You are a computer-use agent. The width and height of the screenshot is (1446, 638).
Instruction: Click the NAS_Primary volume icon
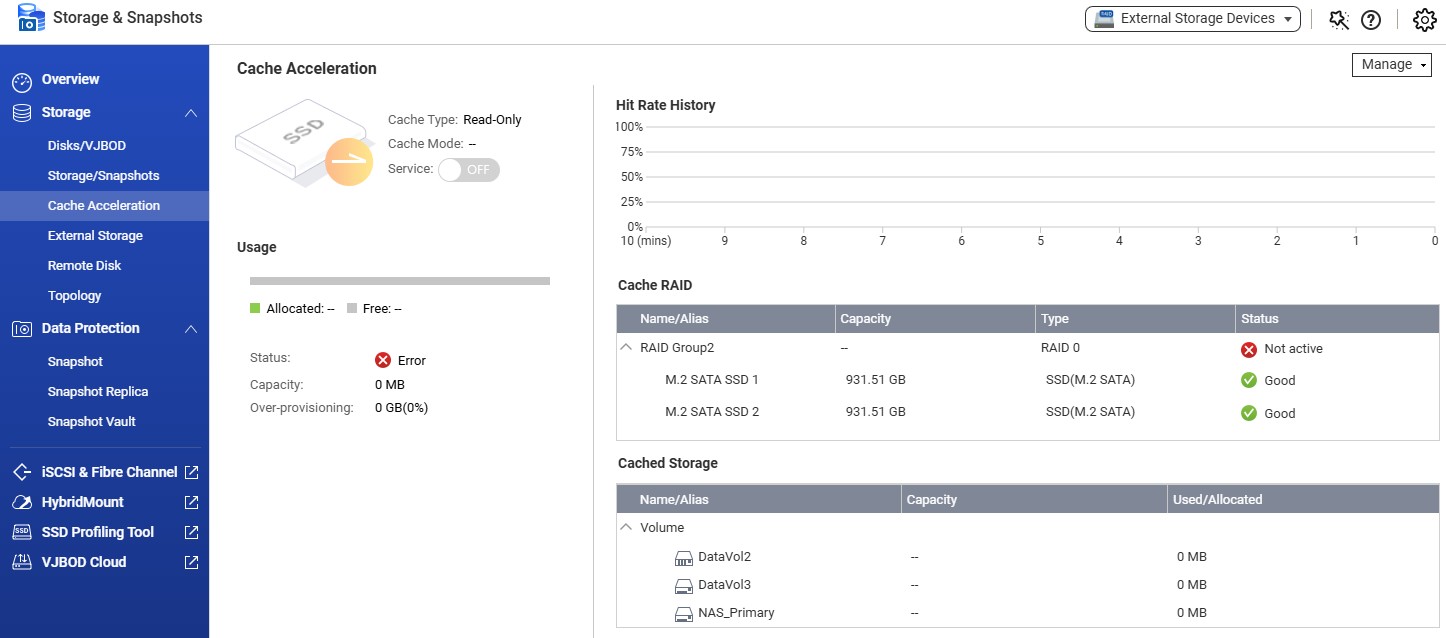click(x=684, y=613)
